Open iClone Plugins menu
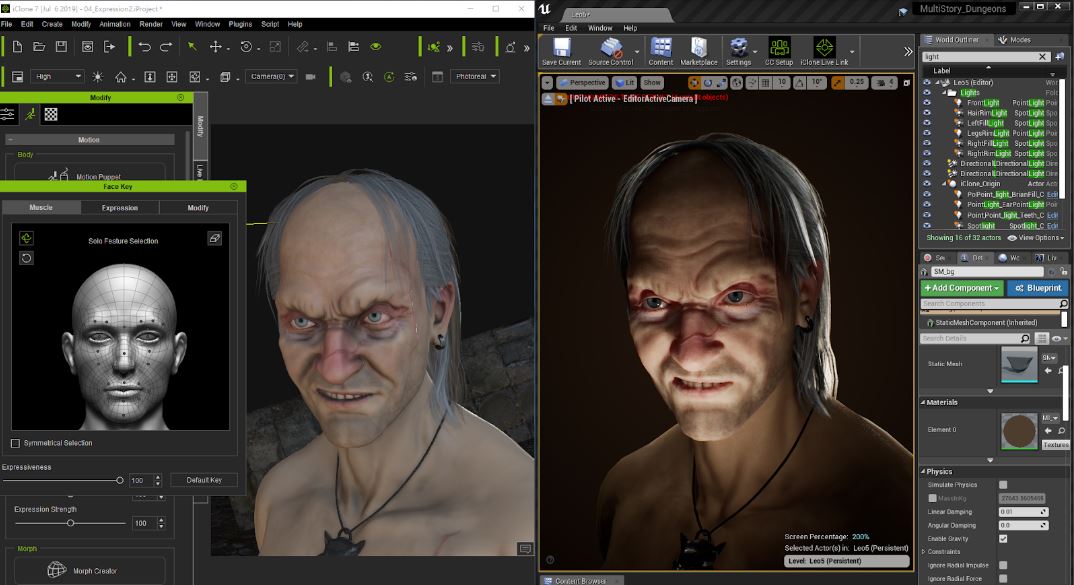Screen dimensions: 1074x585 click(x=240, y=24)
